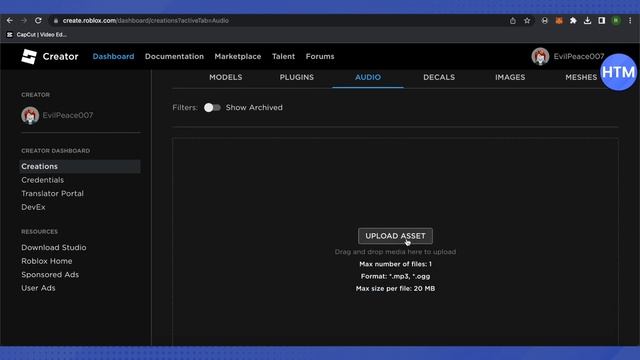The image size is (640, 360).
Task: Click the browser forward arrow
Action: click(24, 20)
